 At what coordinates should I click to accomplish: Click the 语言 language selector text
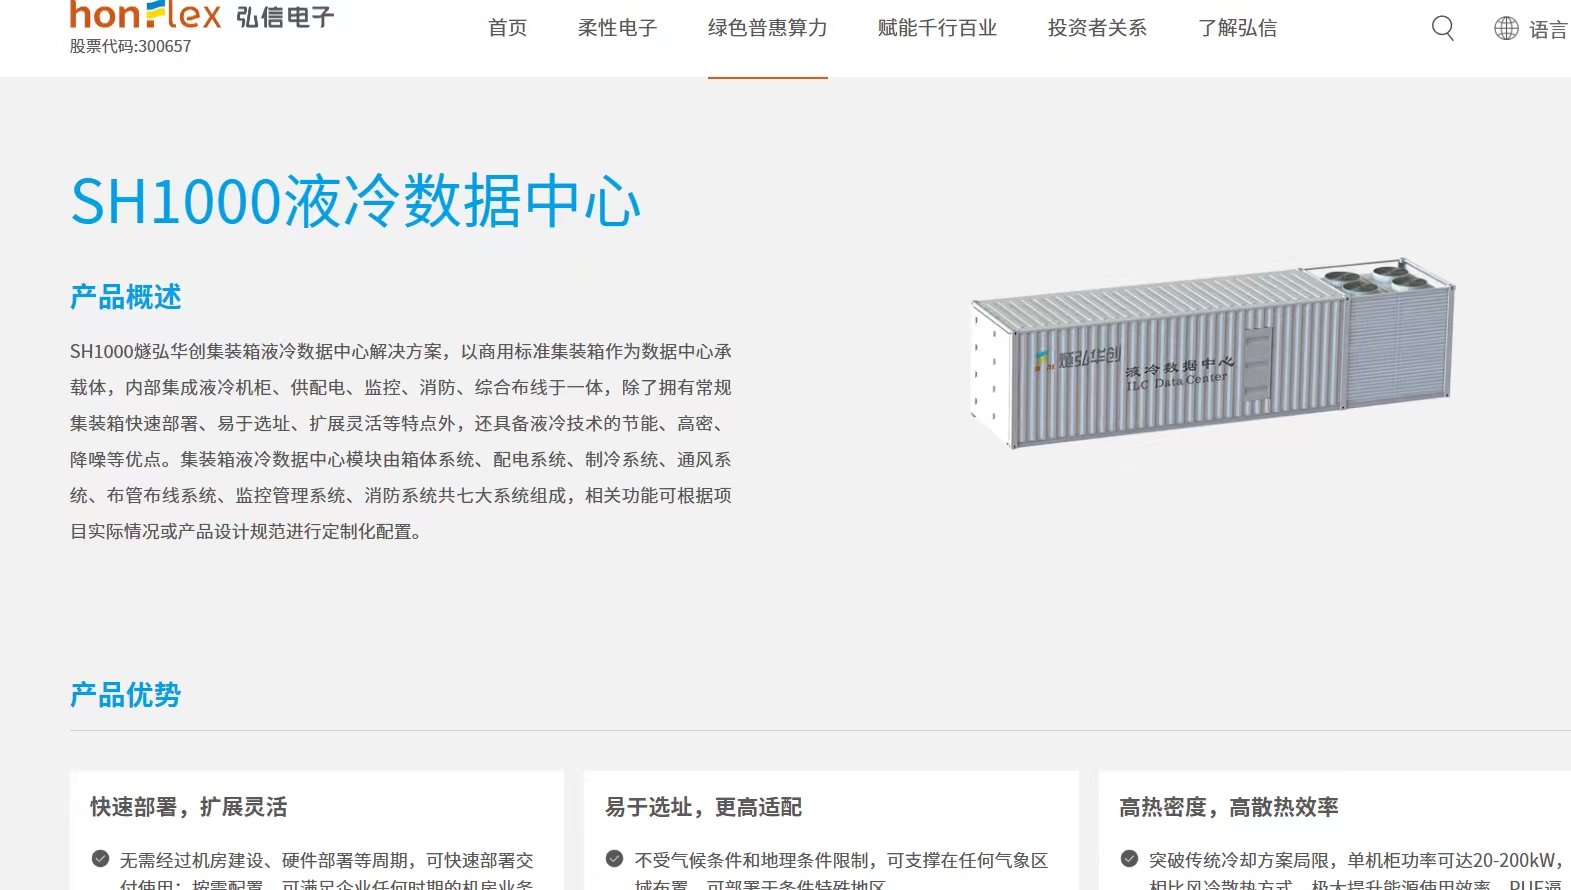1549,30
